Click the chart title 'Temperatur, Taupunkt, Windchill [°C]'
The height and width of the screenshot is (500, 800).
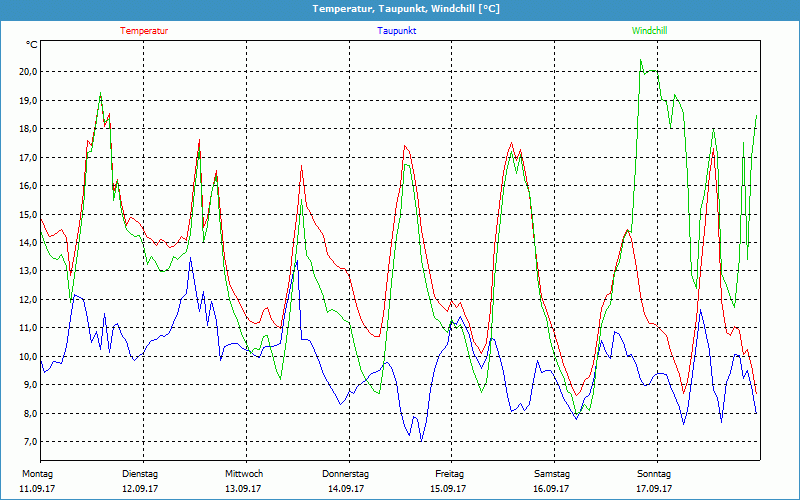pos(406,9)
